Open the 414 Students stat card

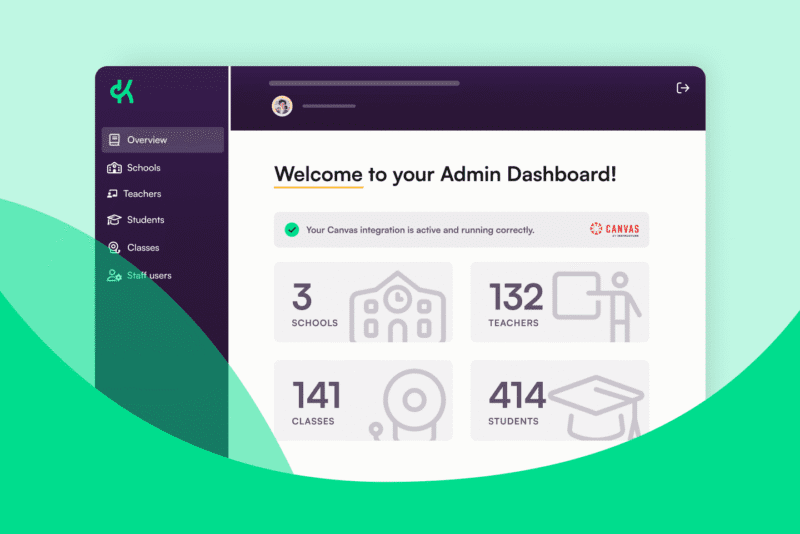tap(560, 400)
